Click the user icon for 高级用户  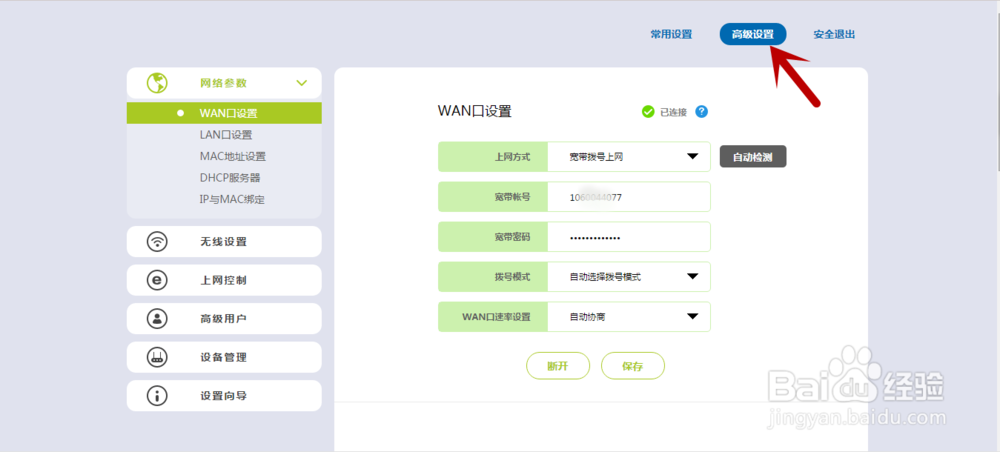pyautogui.click(x=157, y=319)
